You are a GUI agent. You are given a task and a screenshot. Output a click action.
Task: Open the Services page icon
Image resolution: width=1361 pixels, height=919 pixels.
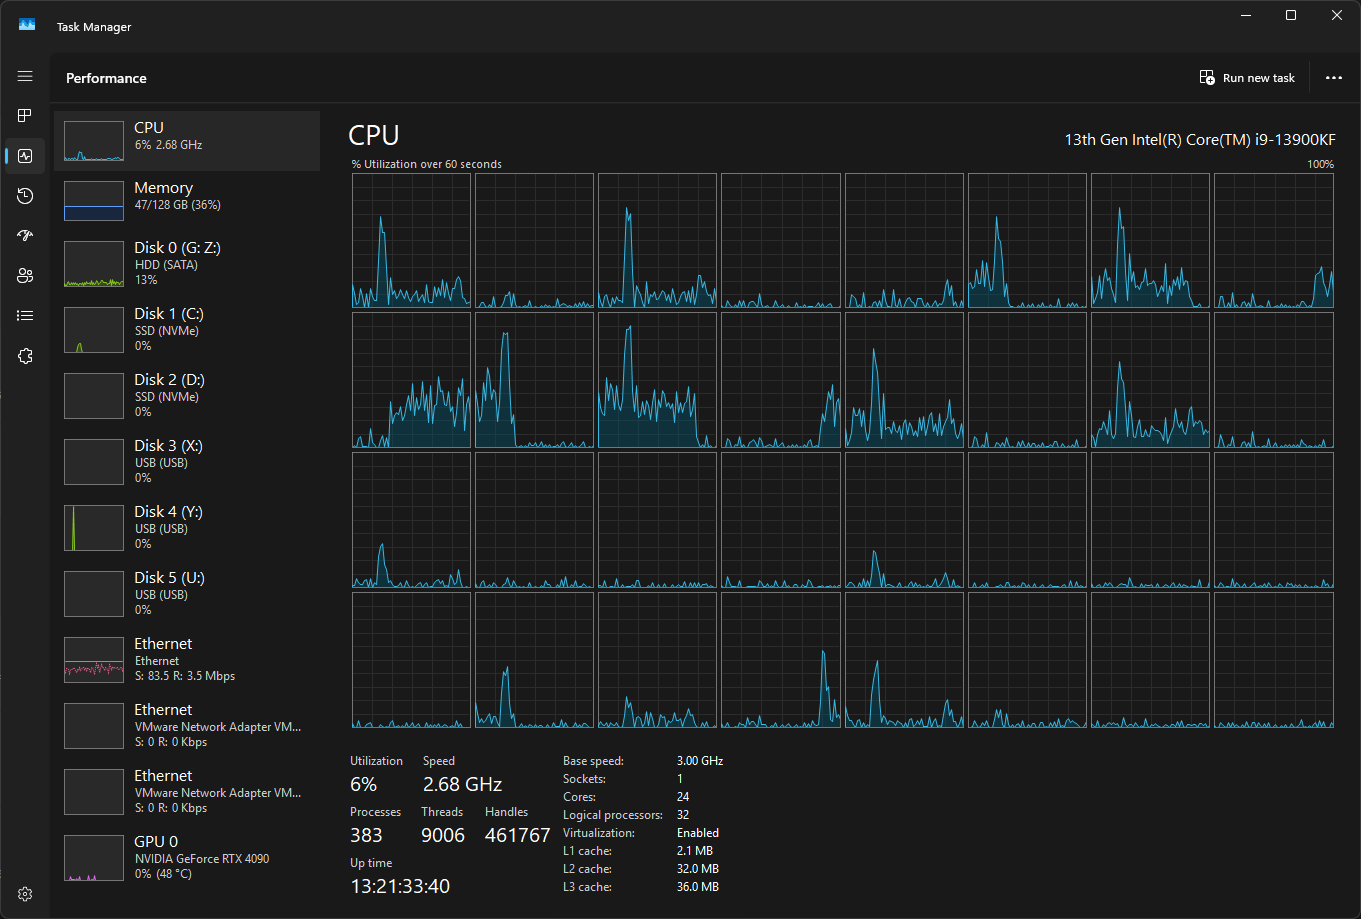click(25, 356)
